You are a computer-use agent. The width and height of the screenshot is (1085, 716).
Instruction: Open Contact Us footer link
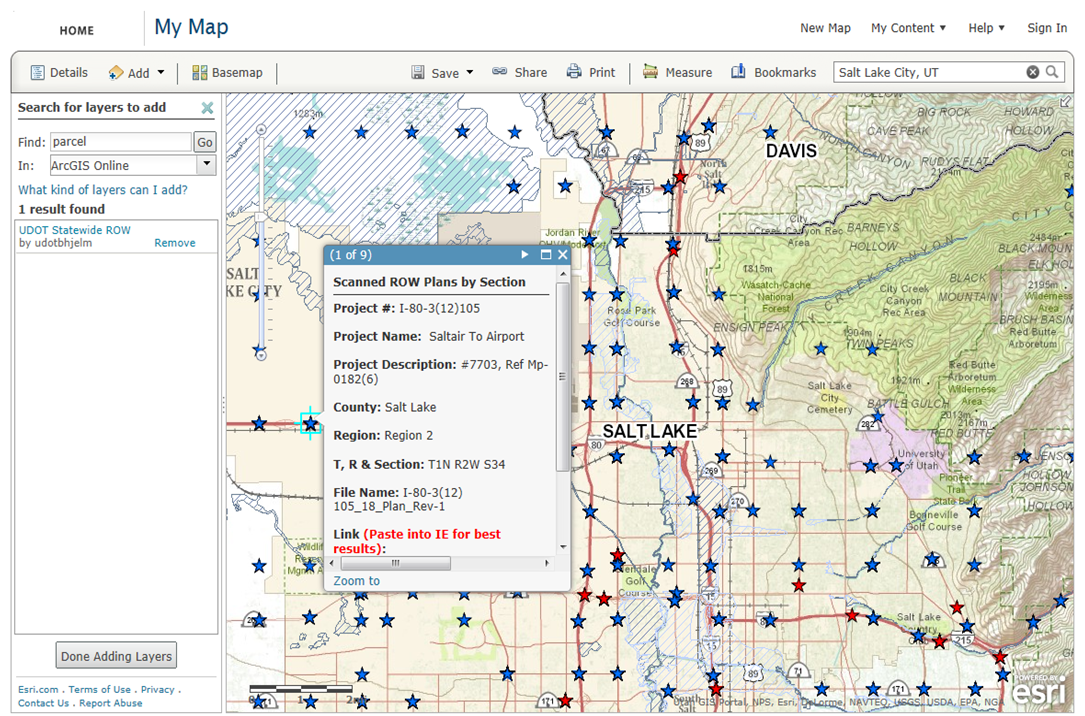44,703
